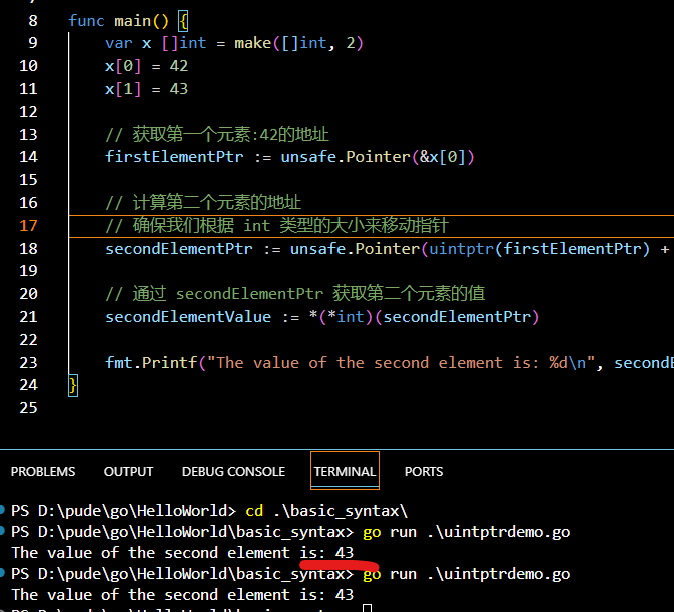
Task: Click line number 8 in the gutter
Action: (33, 20)
